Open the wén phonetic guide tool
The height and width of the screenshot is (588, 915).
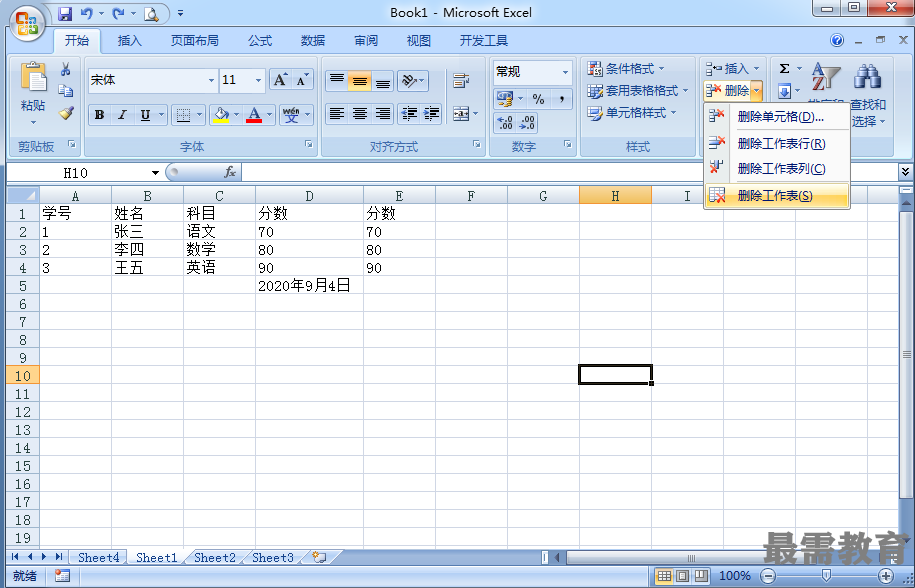[291, 114]
